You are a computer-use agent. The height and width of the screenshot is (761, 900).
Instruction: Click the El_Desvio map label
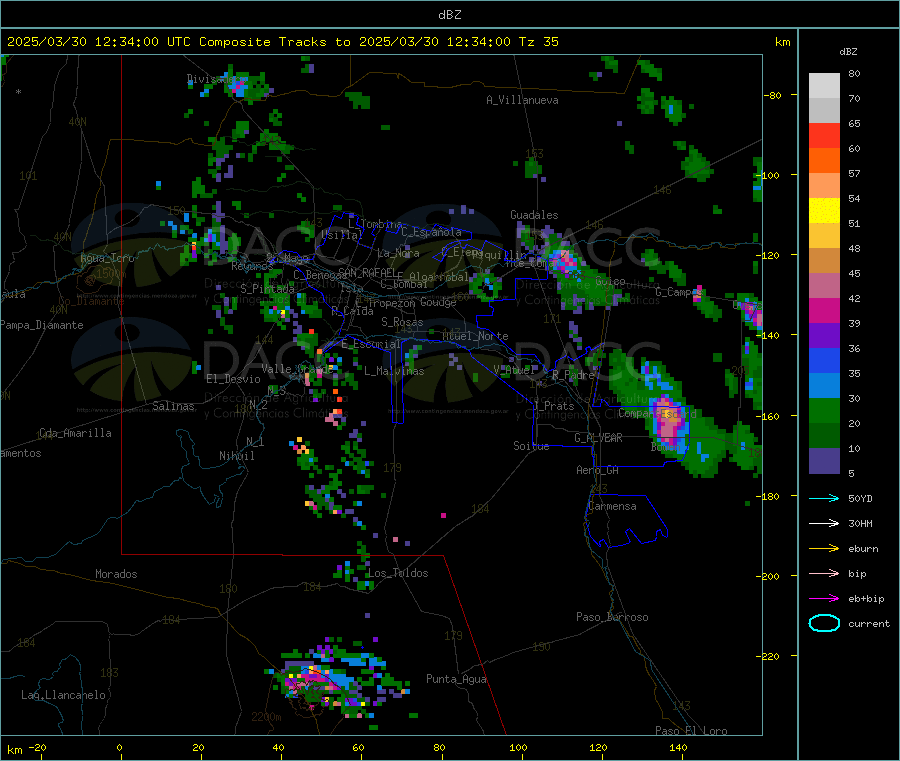233,379
